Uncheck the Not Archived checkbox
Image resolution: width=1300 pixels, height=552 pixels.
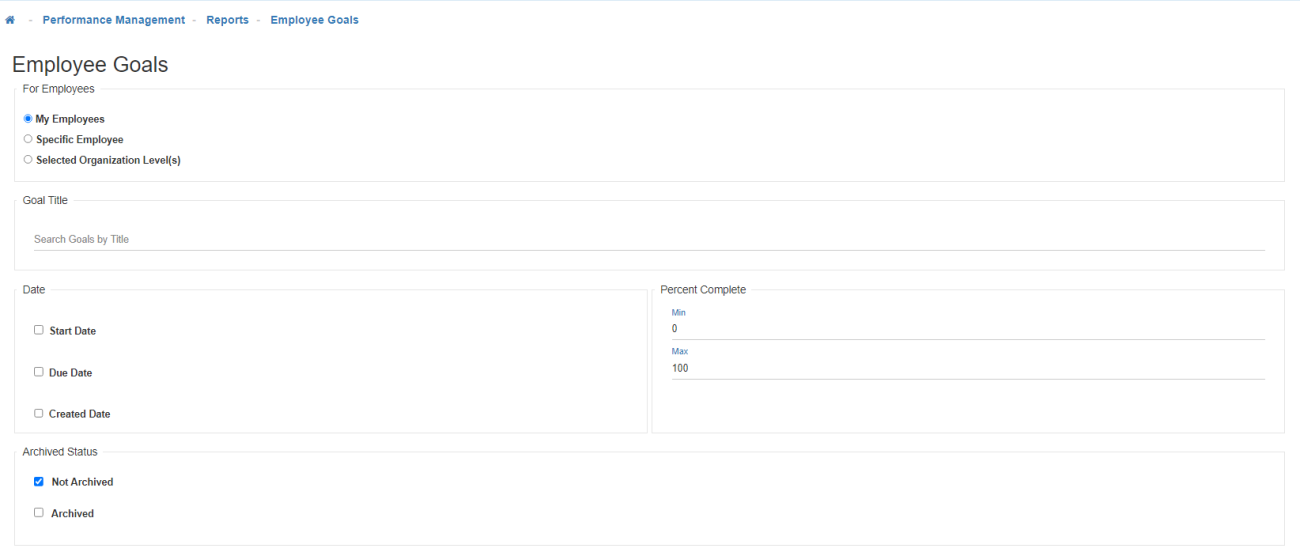tap(39, 482)
